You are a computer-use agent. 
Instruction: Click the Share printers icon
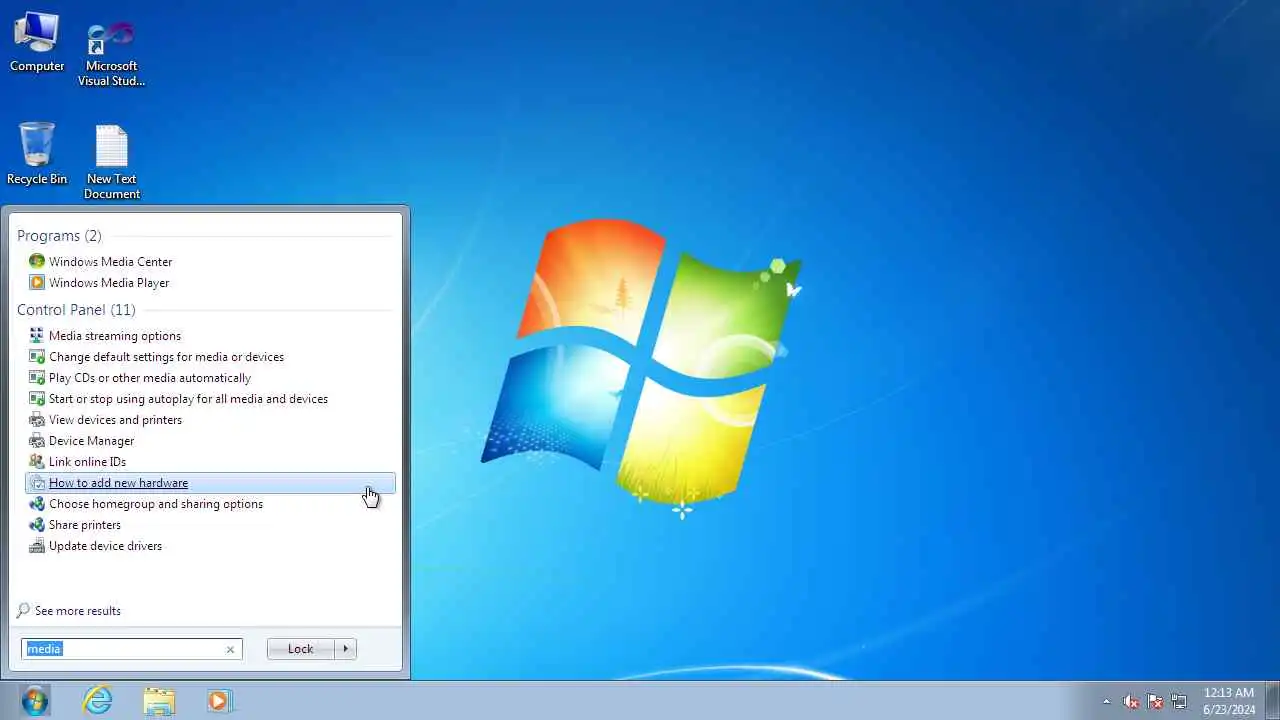(37, 525)
